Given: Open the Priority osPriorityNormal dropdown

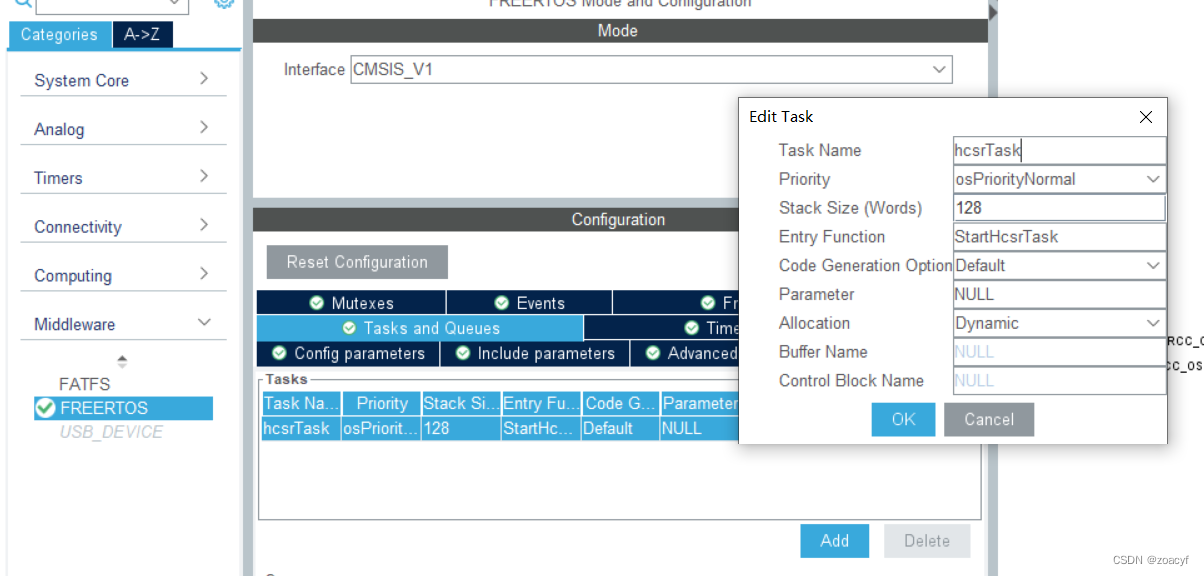Looking at the screenshot, I should [x=1059, y=179].
